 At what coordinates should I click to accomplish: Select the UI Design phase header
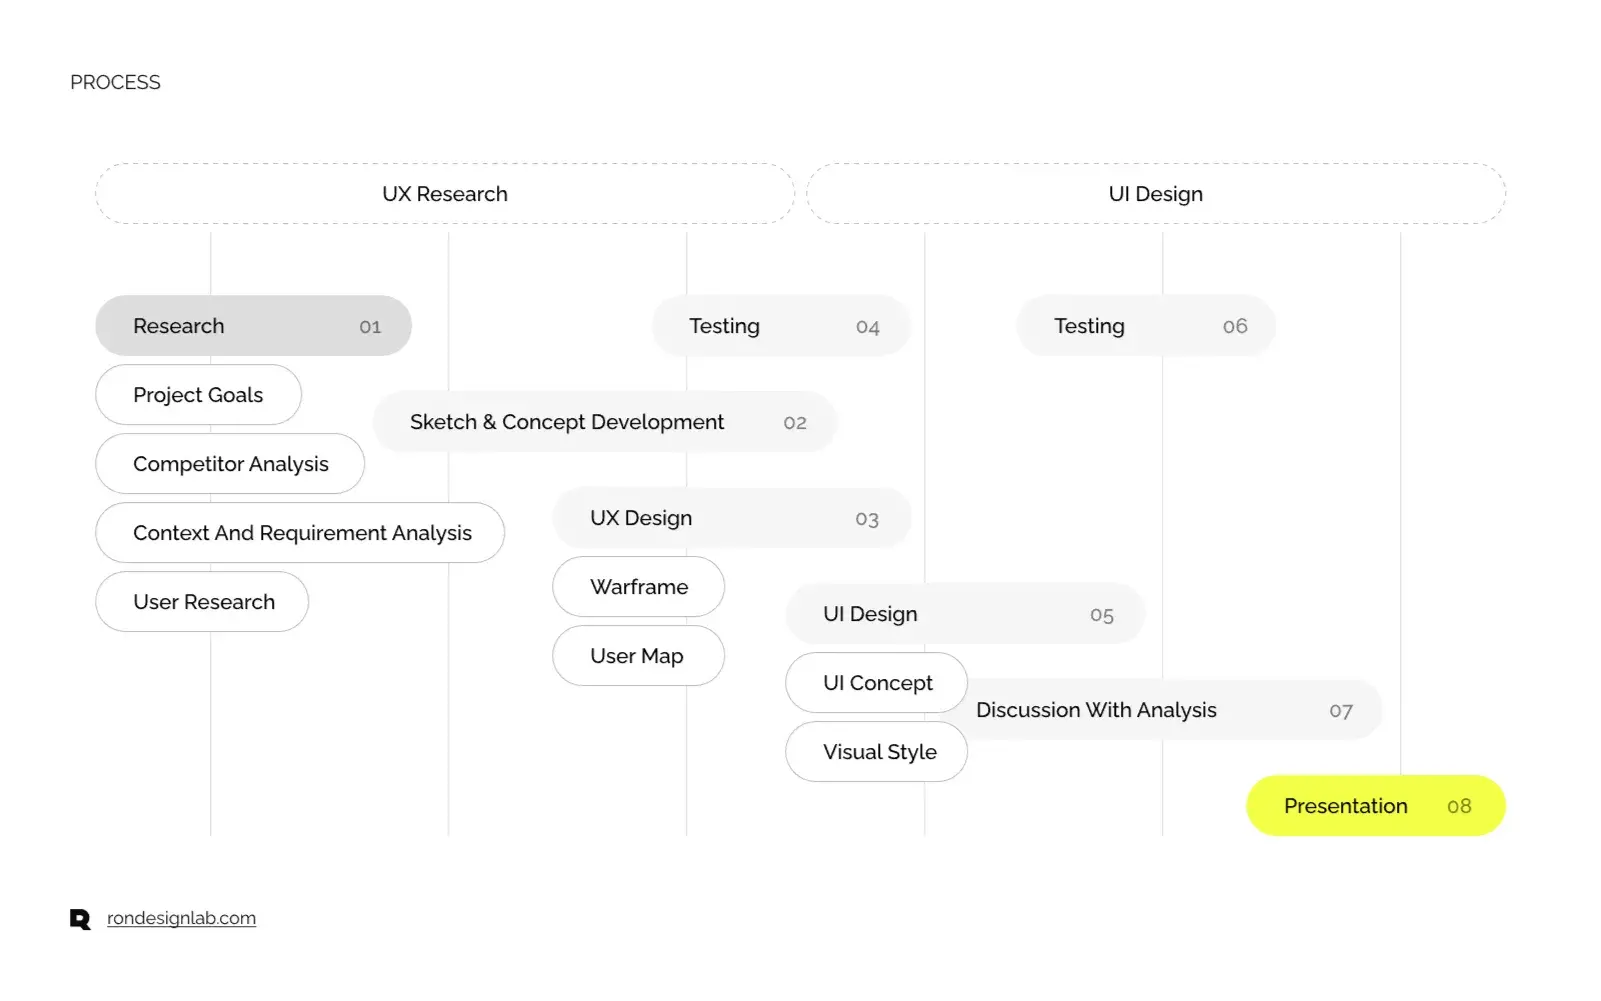[x=1156, y=194]
